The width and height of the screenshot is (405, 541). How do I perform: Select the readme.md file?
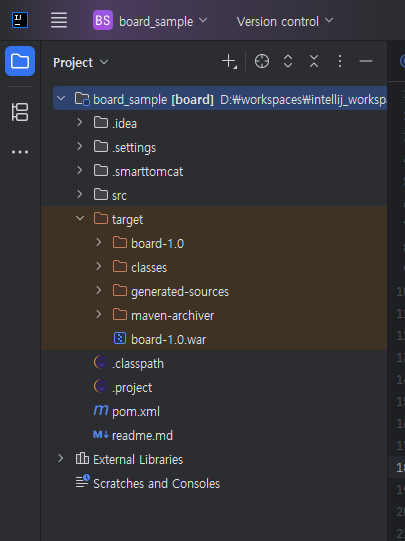tap(133, 435)
